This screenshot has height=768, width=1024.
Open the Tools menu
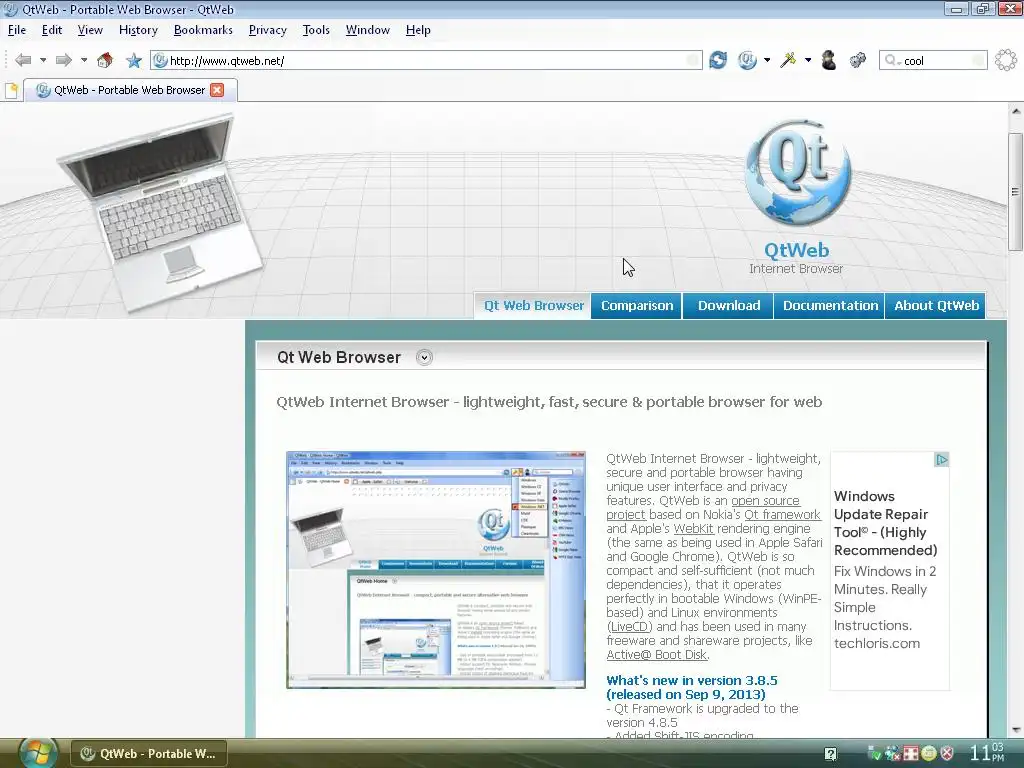pyautogui.click(x=316, y=30)
